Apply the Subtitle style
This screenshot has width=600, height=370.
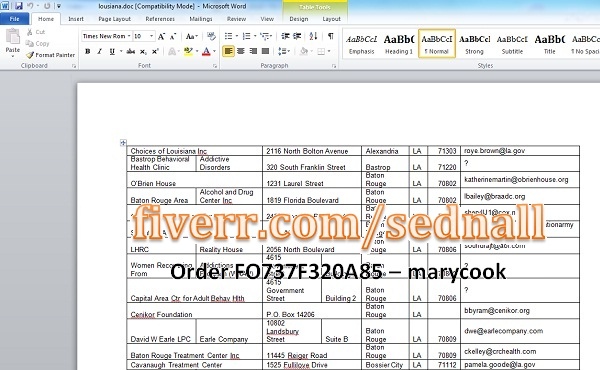512,44
